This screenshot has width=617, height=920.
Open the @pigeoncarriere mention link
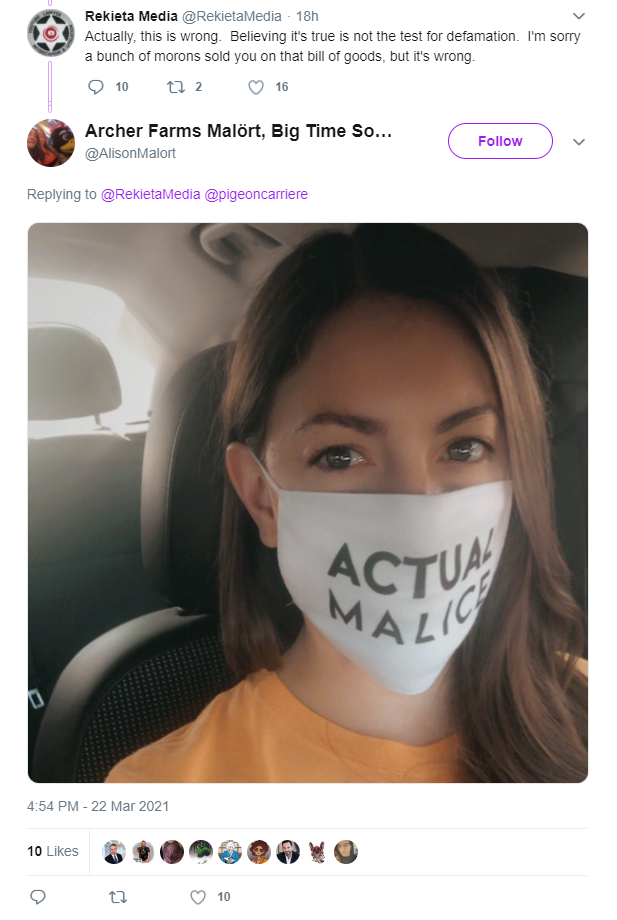click(256, 194)
